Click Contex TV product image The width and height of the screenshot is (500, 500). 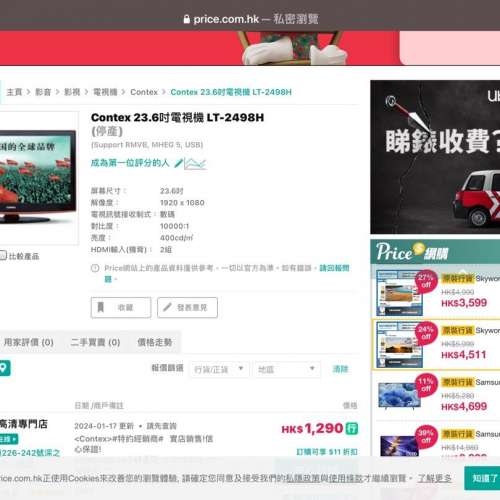(38, 177)
